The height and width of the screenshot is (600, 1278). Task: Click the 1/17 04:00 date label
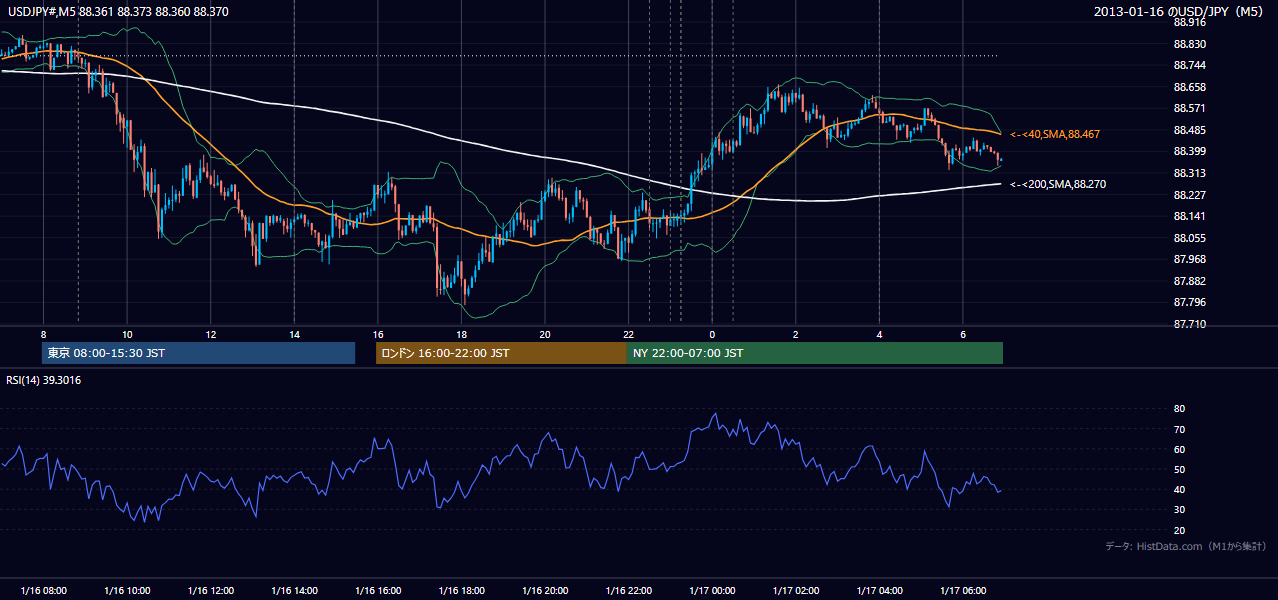pos(879,591)
